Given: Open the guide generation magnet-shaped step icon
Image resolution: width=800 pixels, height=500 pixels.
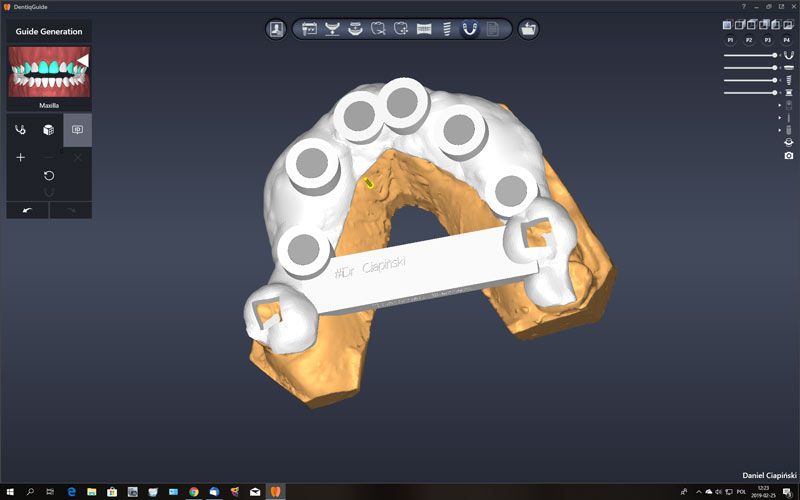Looking at the screenshot, I should pos(469,29).
